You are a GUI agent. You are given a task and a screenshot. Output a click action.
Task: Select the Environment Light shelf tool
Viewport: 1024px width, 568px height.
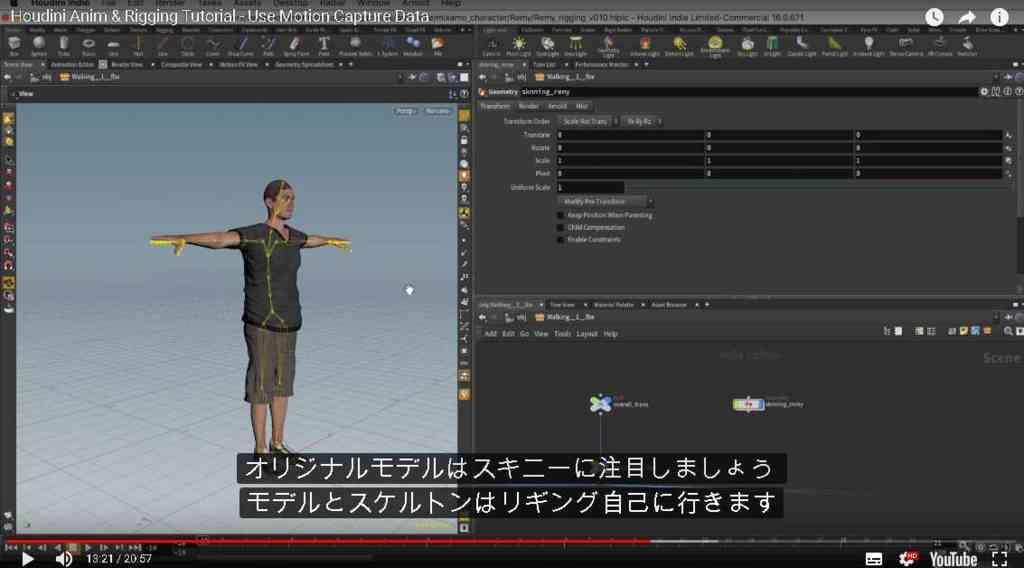coord(715,46)
